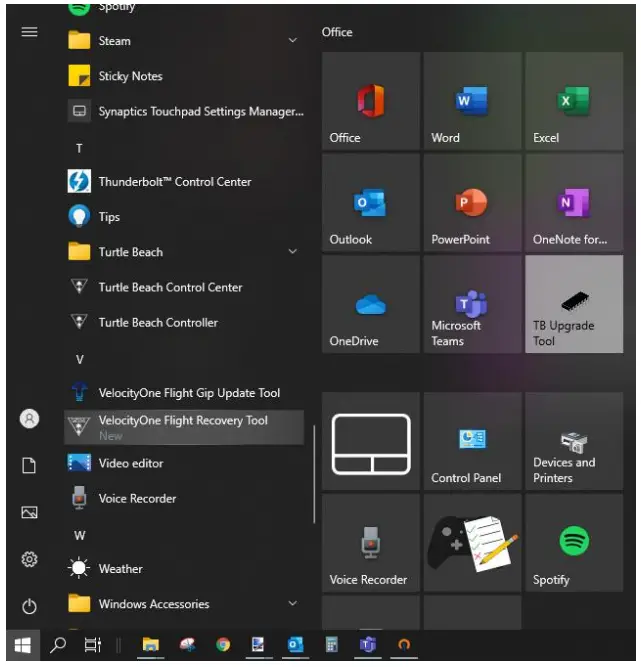
Task: Open taskbar Search
Action: [58, 646]
